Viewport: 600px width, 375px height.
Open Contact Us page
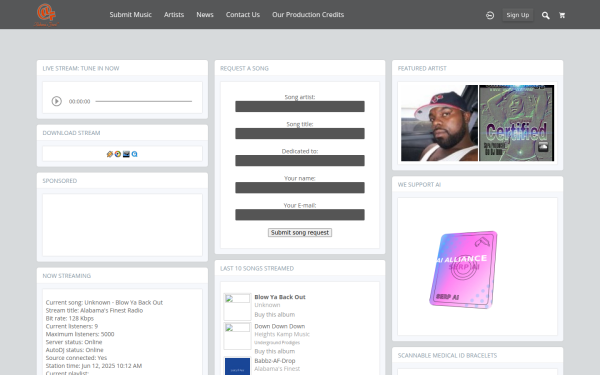(243, 15)
